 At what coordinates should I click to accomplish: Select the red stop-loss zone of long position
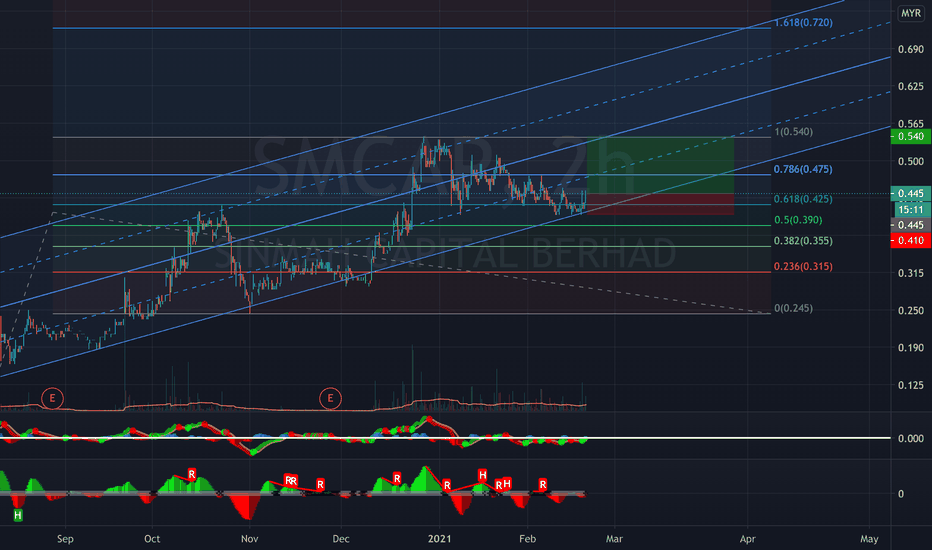tap(660, 205)
